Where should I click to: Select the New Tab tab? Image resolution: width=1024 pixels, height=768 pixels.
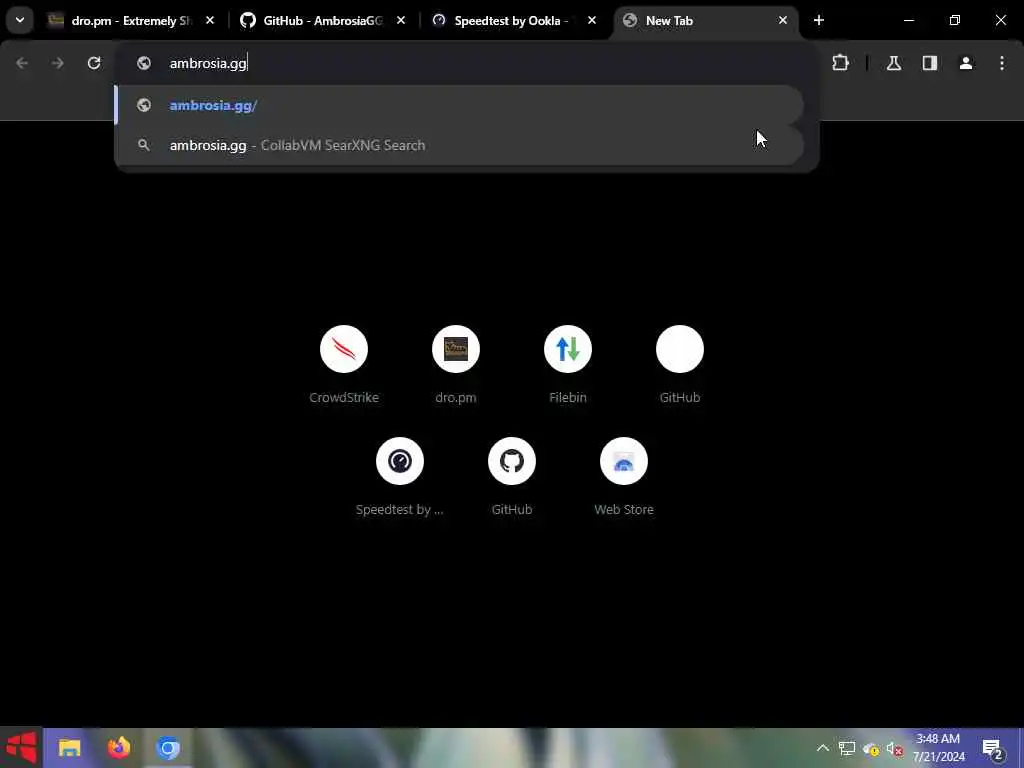pos(707,20)
